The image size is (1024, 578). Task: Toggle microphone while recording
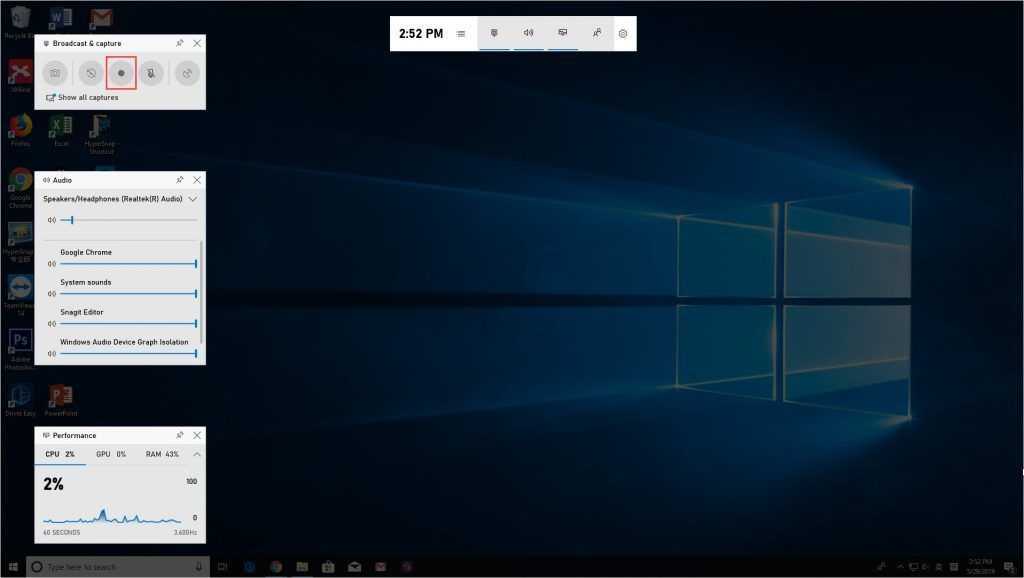pyautogui.click(x=151, y=73)
